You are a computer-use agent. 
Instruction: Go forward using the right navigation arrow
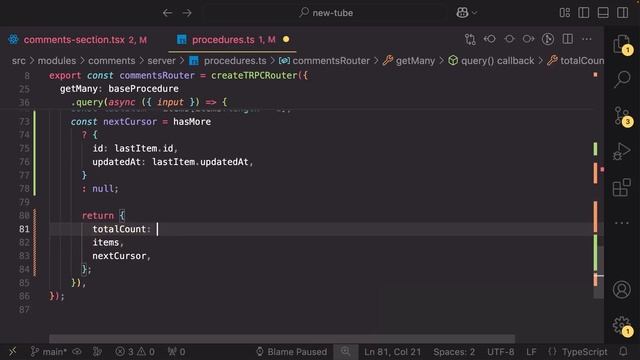187,13
